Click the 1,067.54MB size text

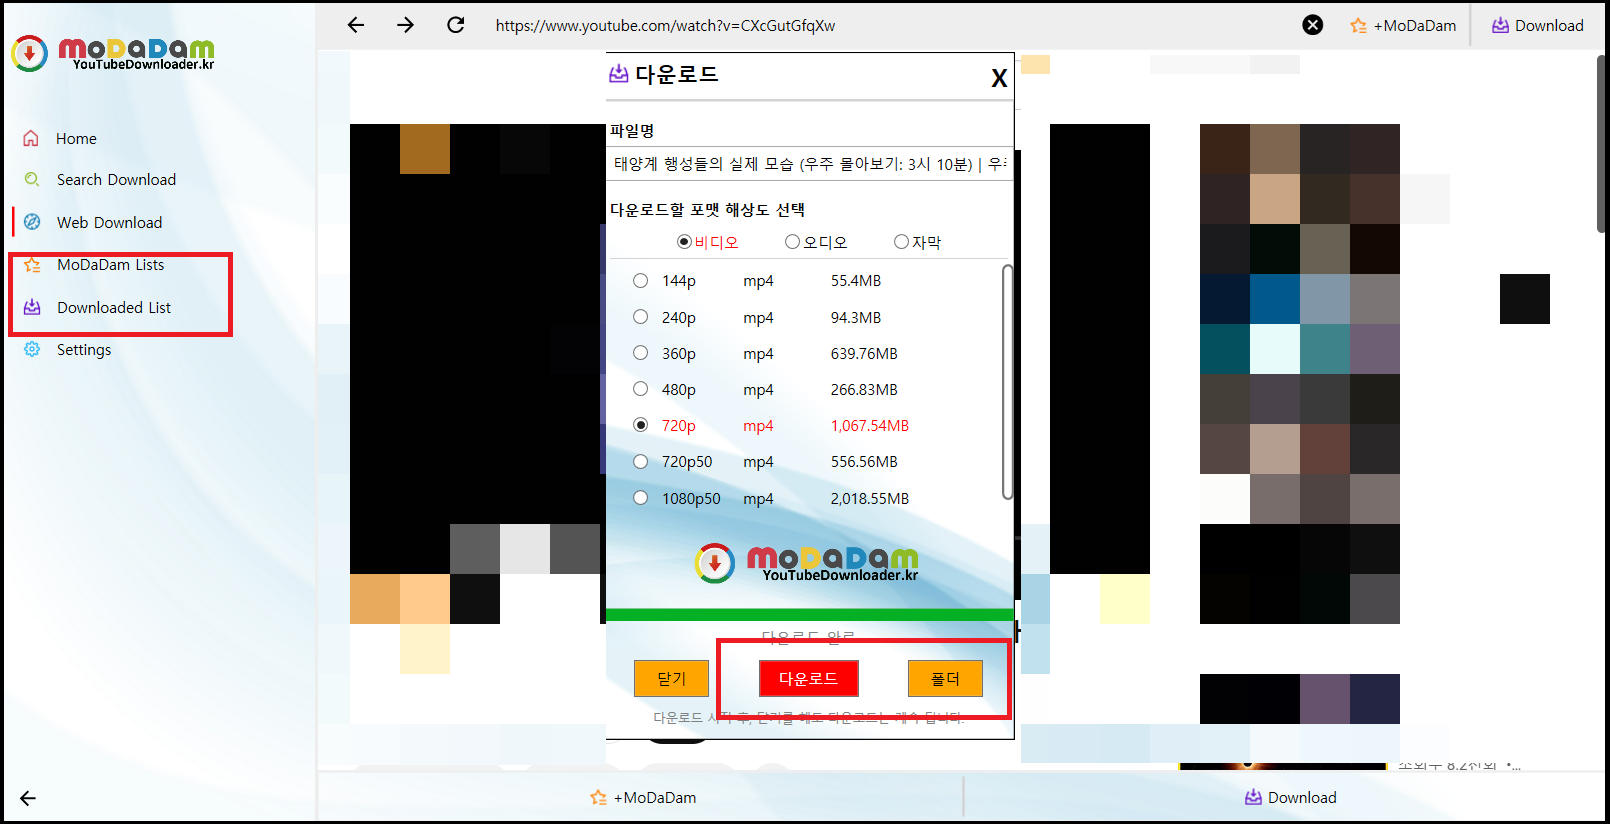point(870,425)
